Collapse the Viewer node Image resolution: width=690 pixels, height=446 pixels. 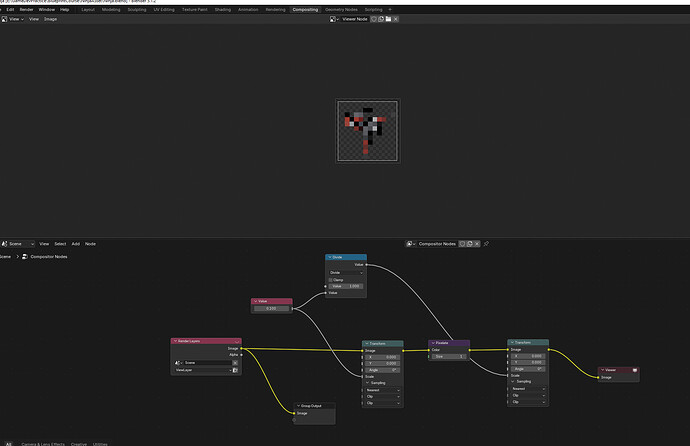pyautogui.click(x=602, y=370)
